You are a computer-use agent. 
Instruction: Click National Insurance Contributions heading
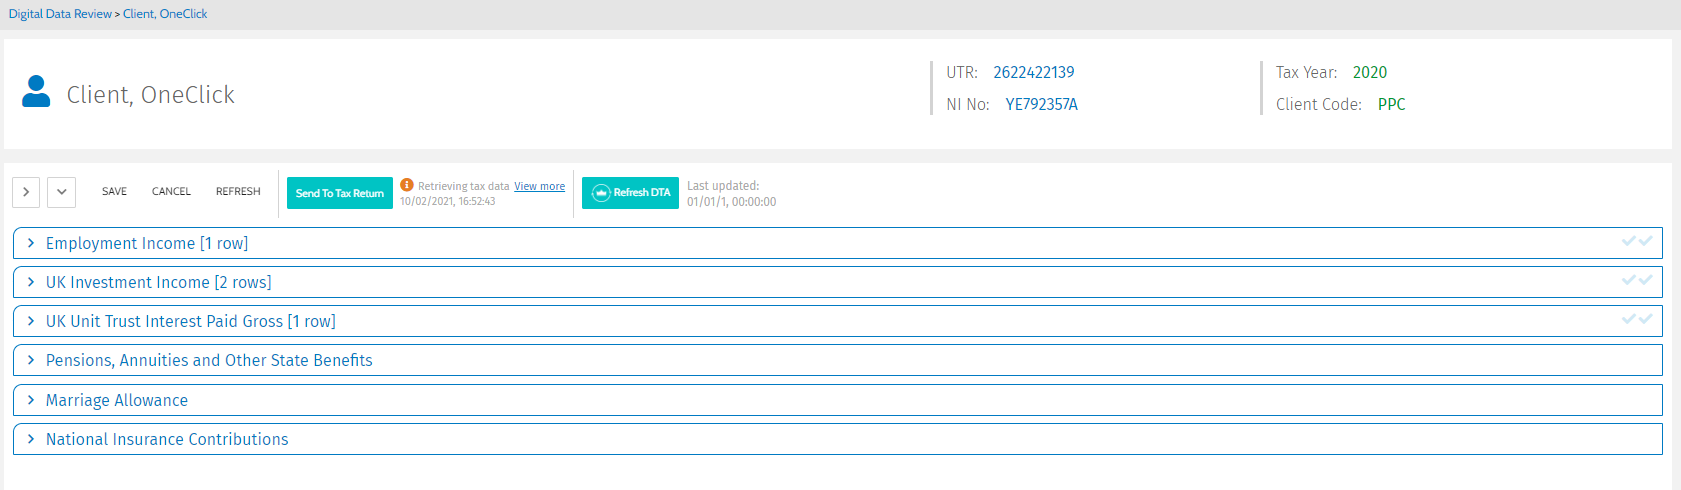(167, 439)
